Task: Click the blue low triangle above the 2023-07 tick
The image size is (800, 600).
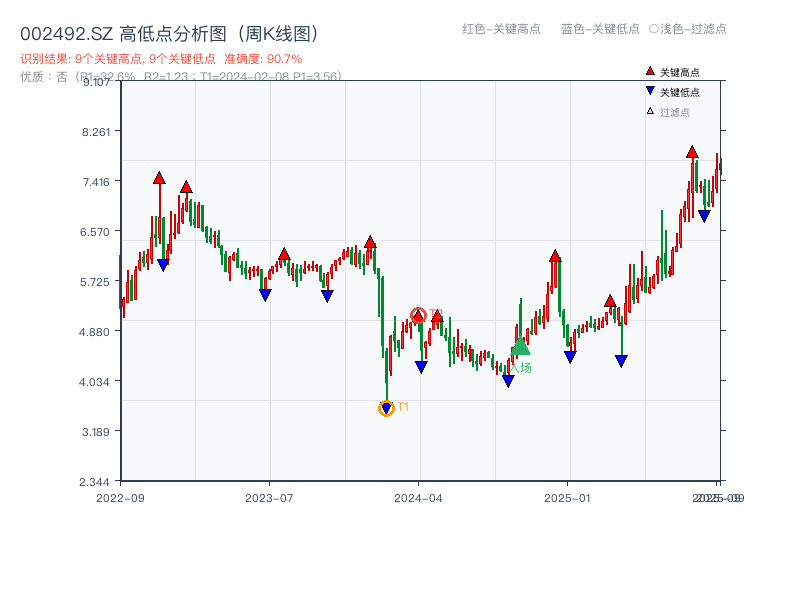Action: click(x=265, y=295)
